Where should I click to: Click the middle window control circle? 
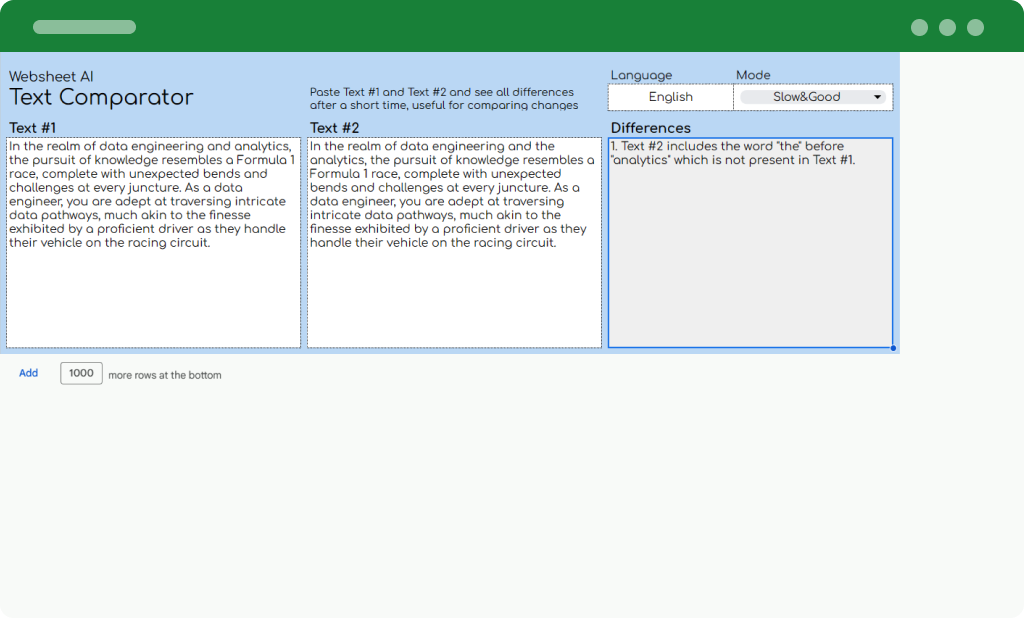tap(948, 27)
